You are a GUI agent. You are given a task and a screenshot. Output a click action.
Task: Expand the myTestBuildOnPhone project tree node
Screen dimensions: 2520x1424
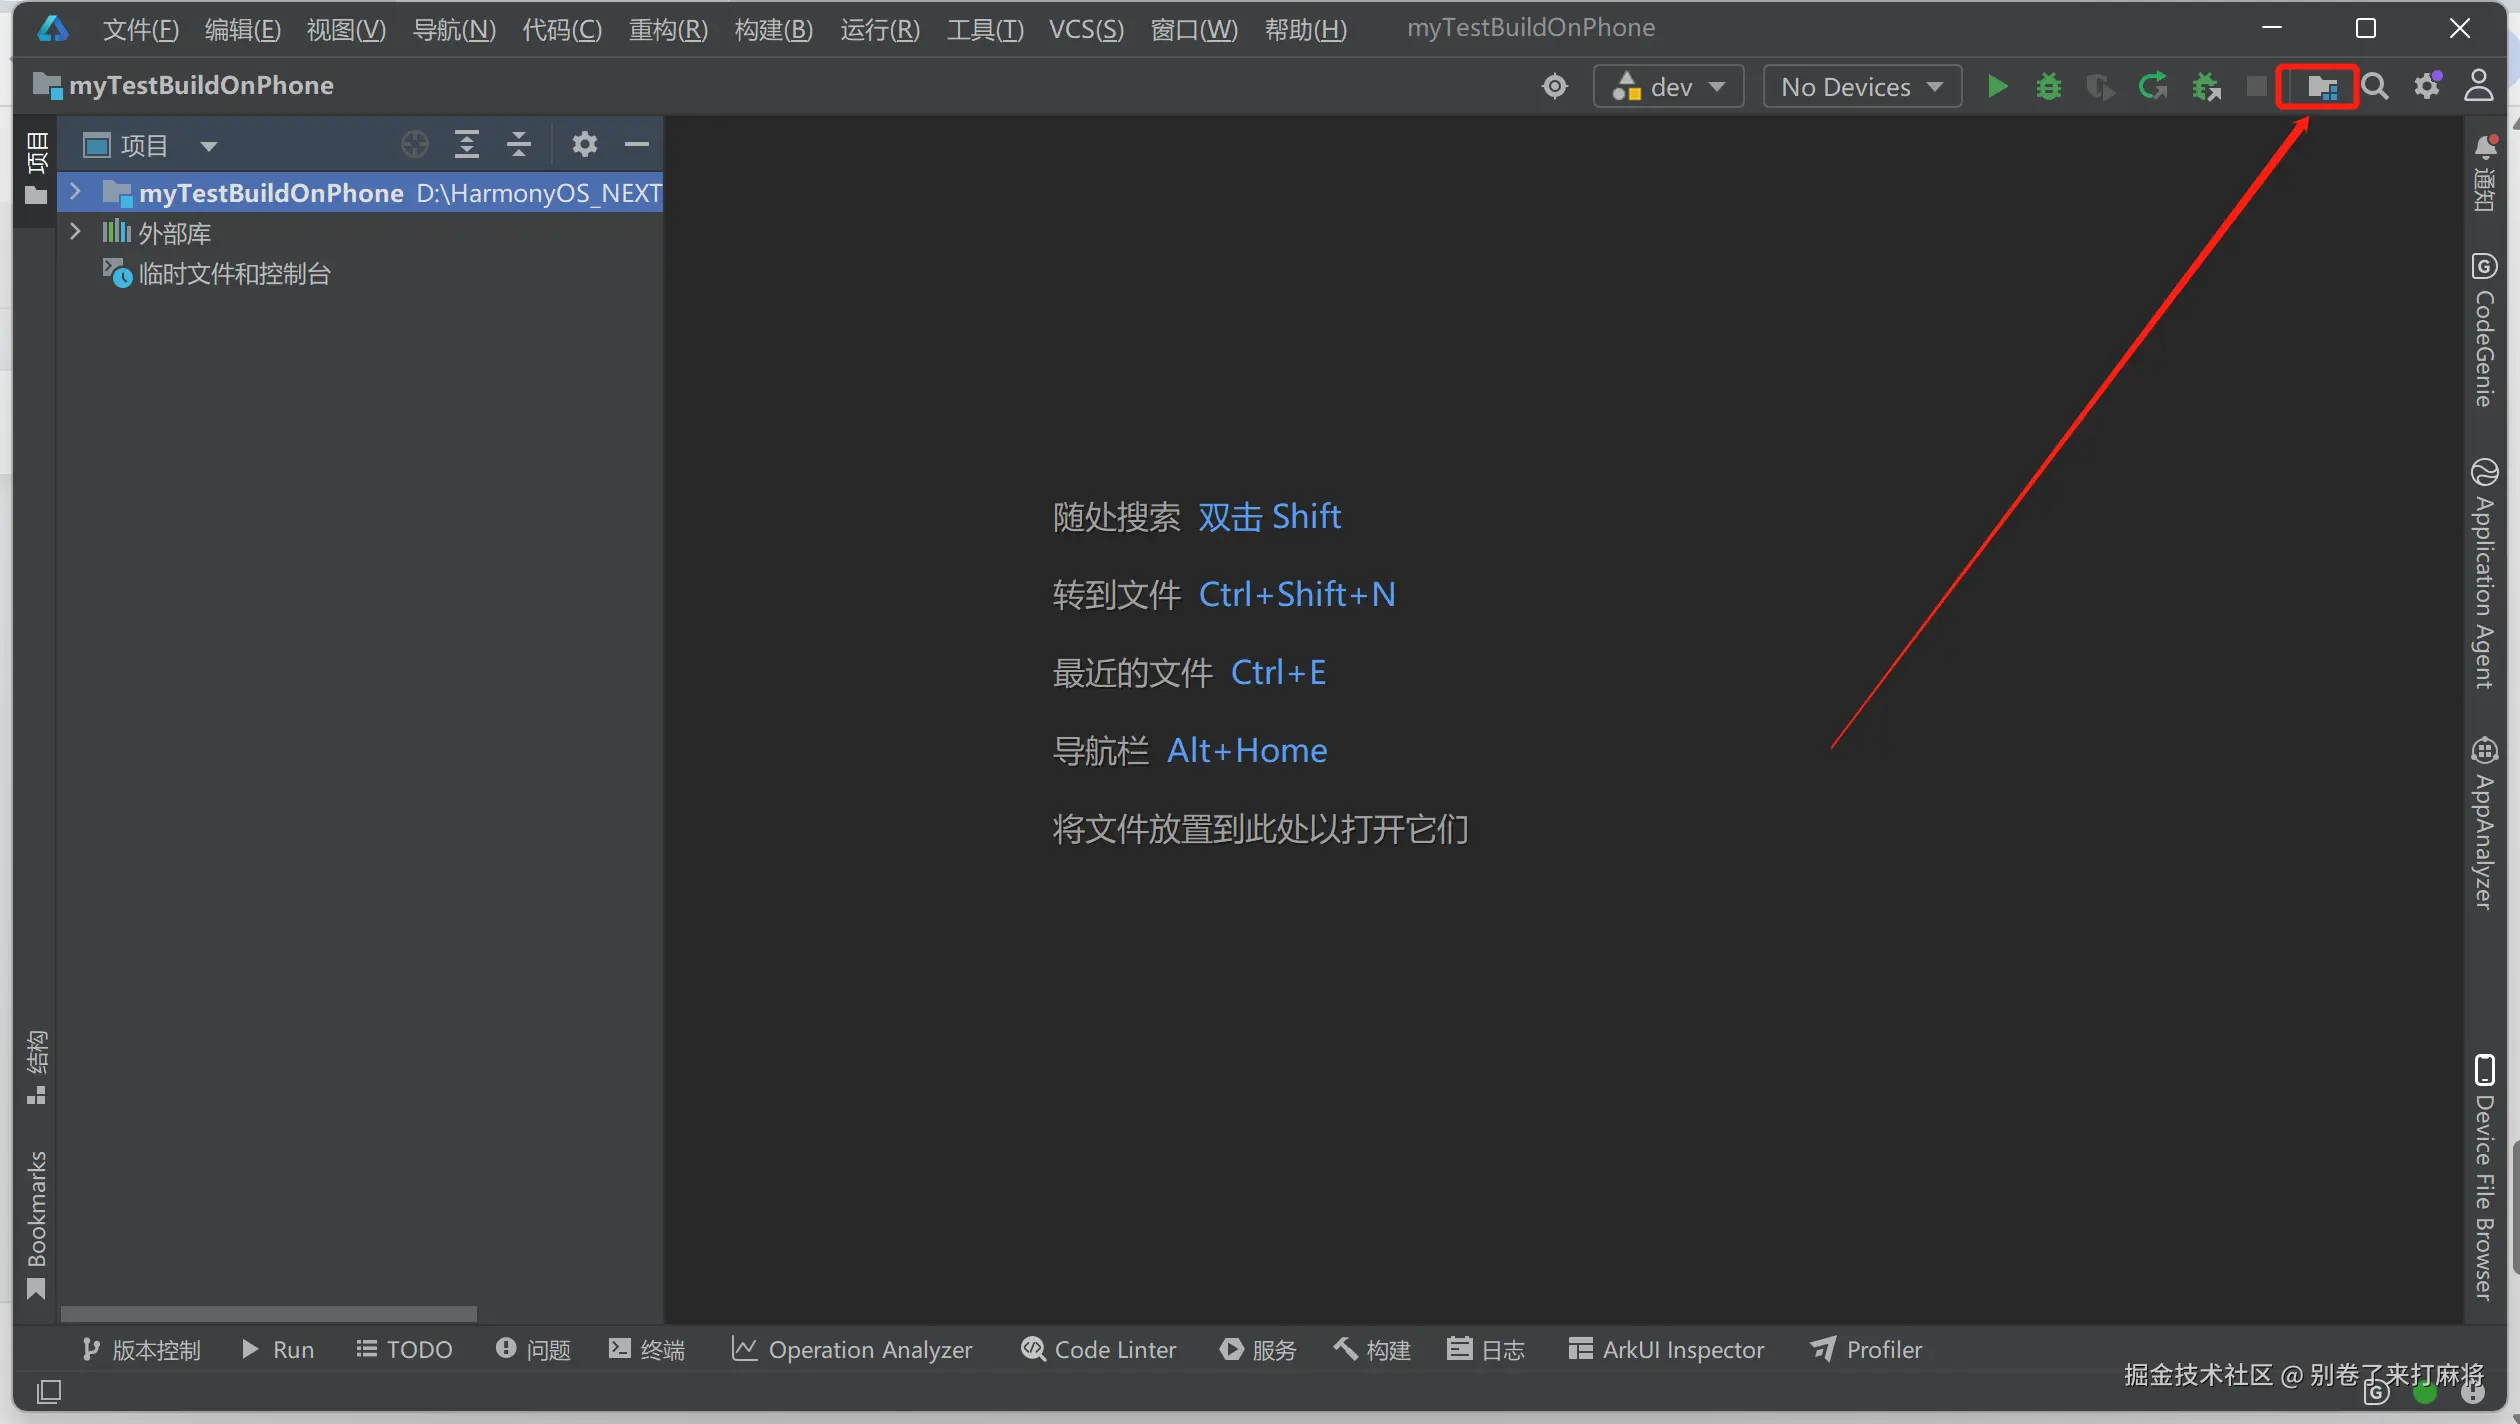(x=75, y=192)
